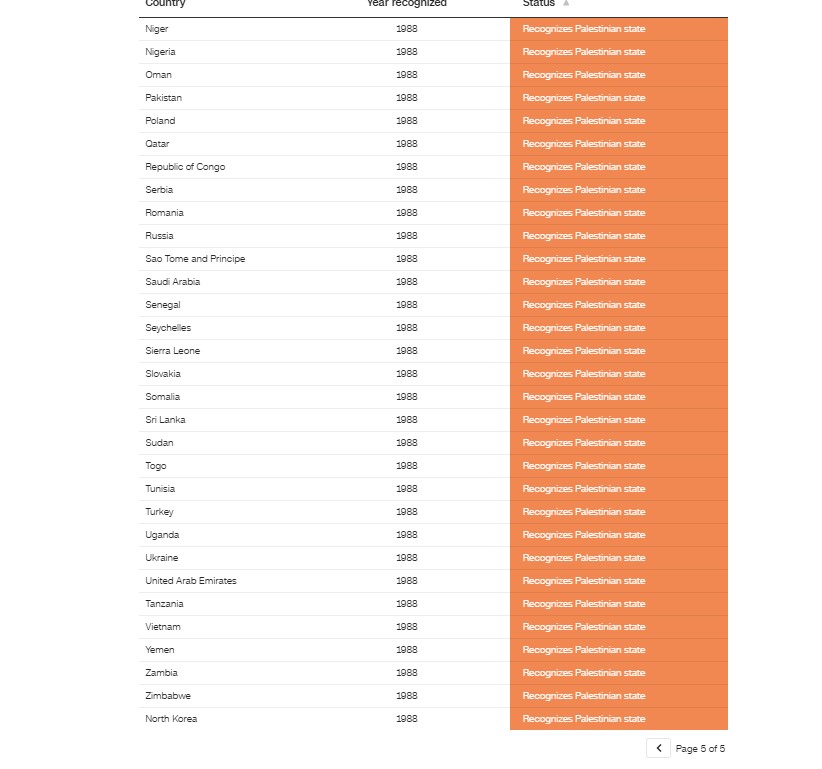Click the Vietnam country cell
The width and height of the screenshot is (822, 769).
click(163, 627)
